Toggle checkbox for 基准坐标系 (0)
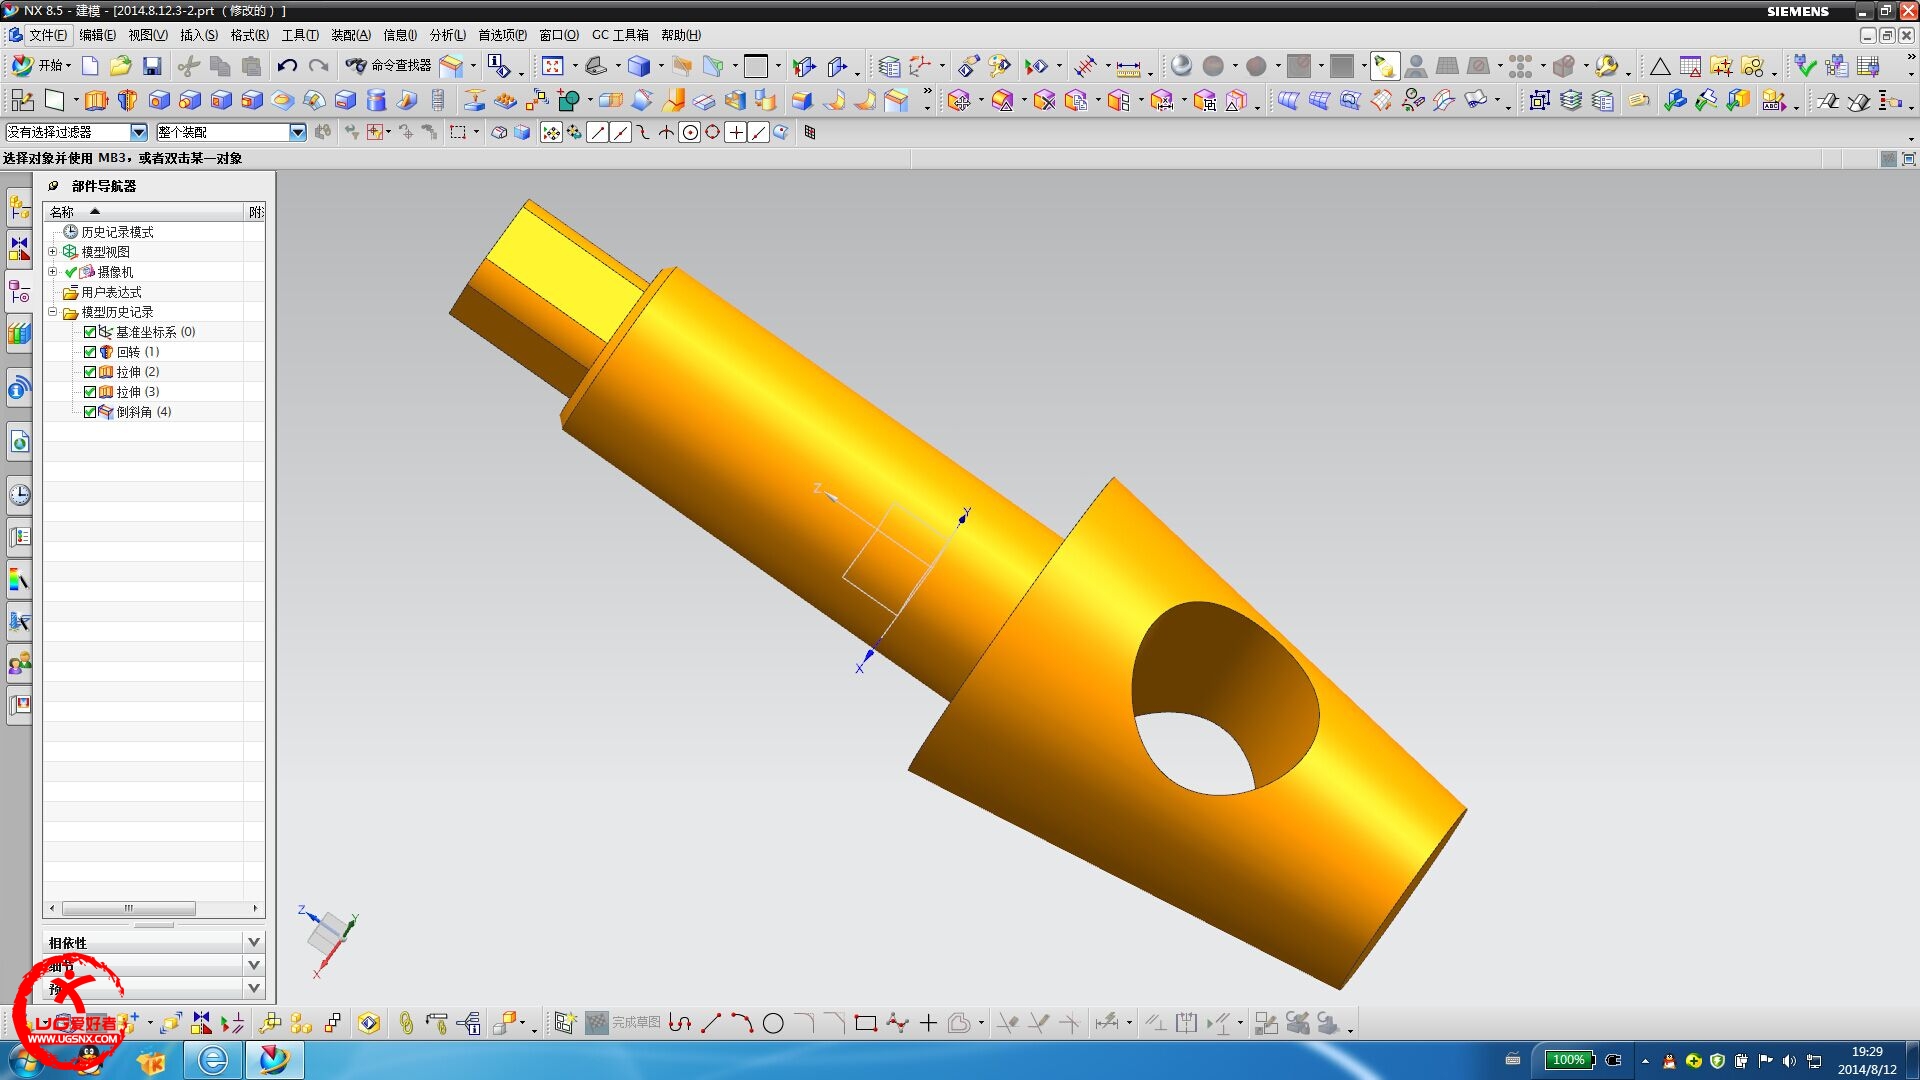The height and width of the screenshot is (1080, 1920). [90, 332]
